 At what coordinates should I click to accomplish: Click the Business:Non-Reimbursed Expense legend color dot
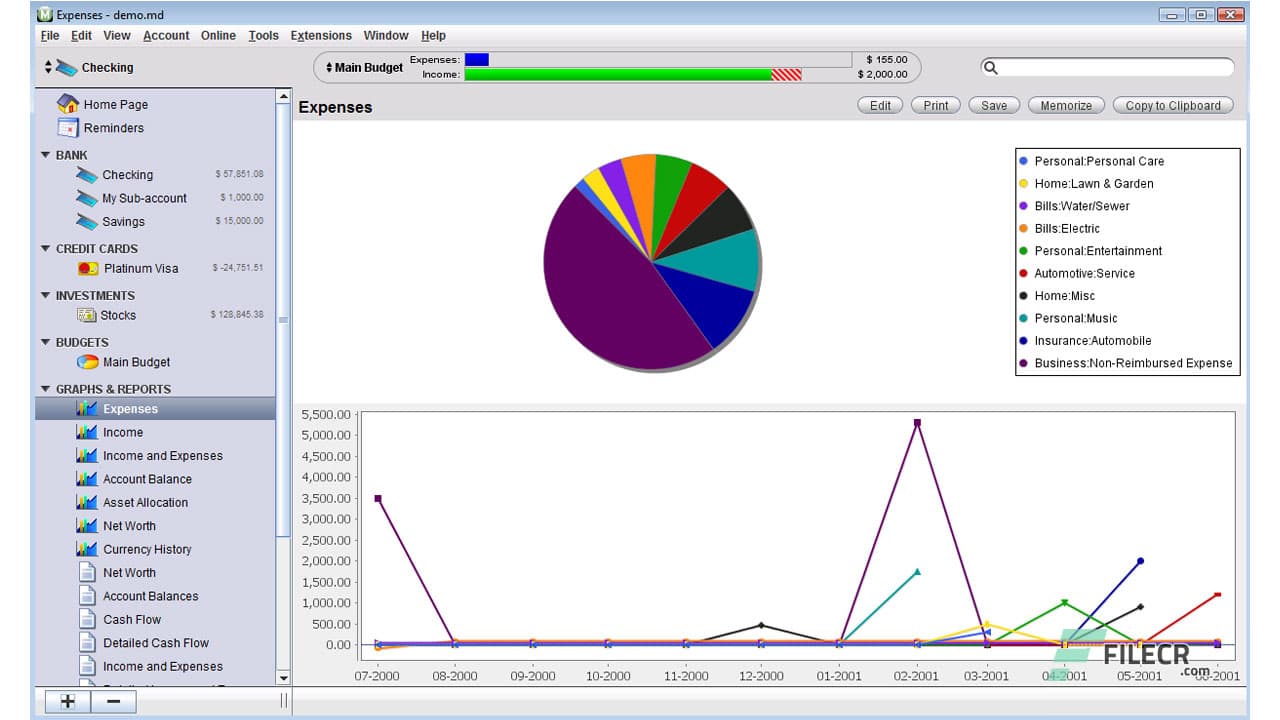(x=1023, y=363)
